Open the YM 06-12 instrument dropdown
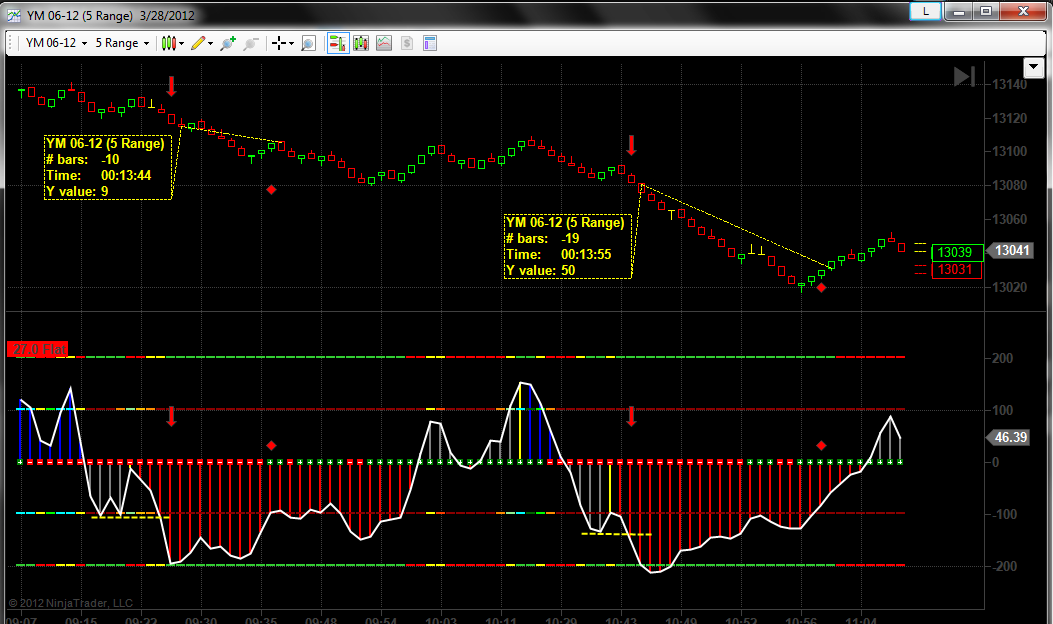This screenshot has height=624, width=1053. click(56, 43)
